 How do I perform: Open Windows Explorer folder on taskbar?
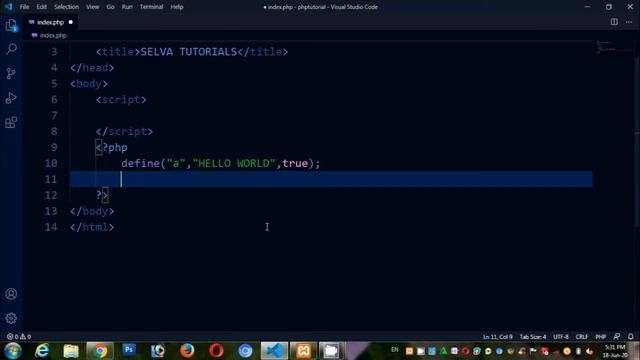(71, 351)
